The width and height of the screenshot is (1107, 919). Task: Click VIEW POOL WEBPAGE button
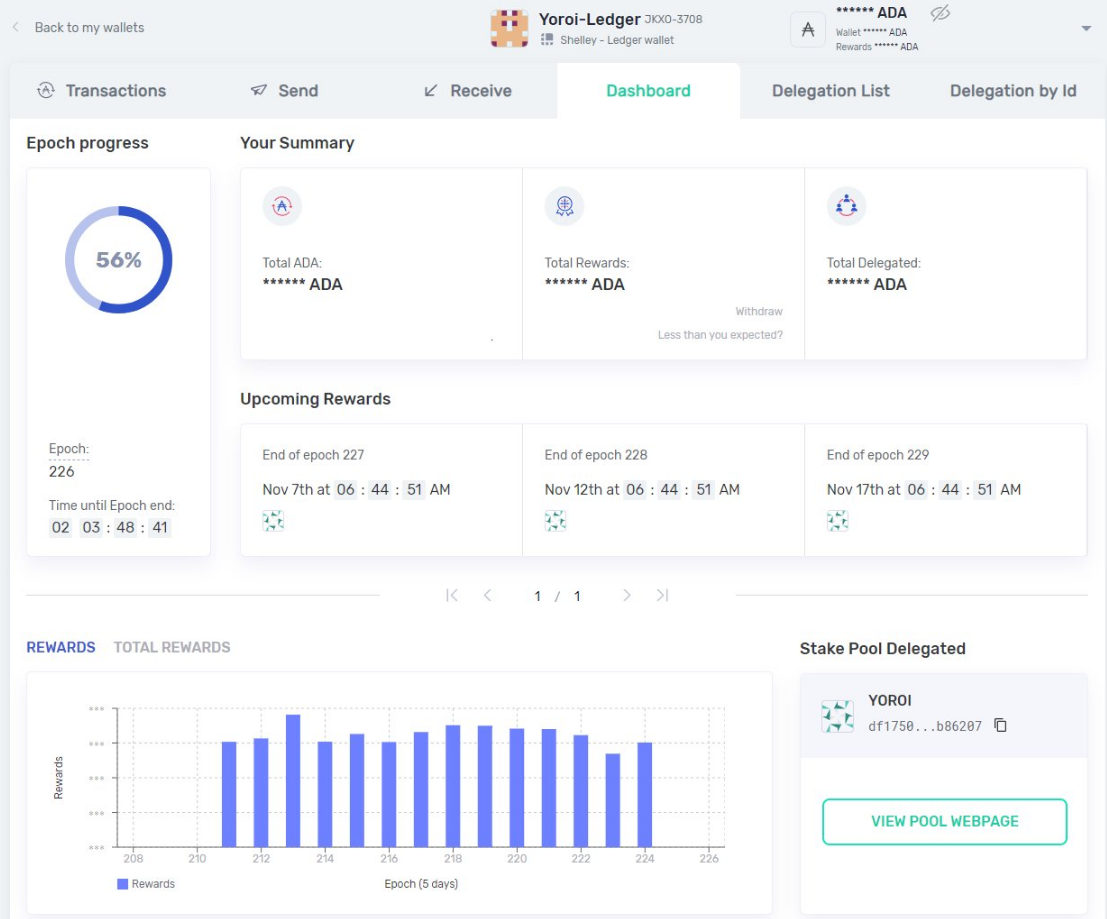945,822
